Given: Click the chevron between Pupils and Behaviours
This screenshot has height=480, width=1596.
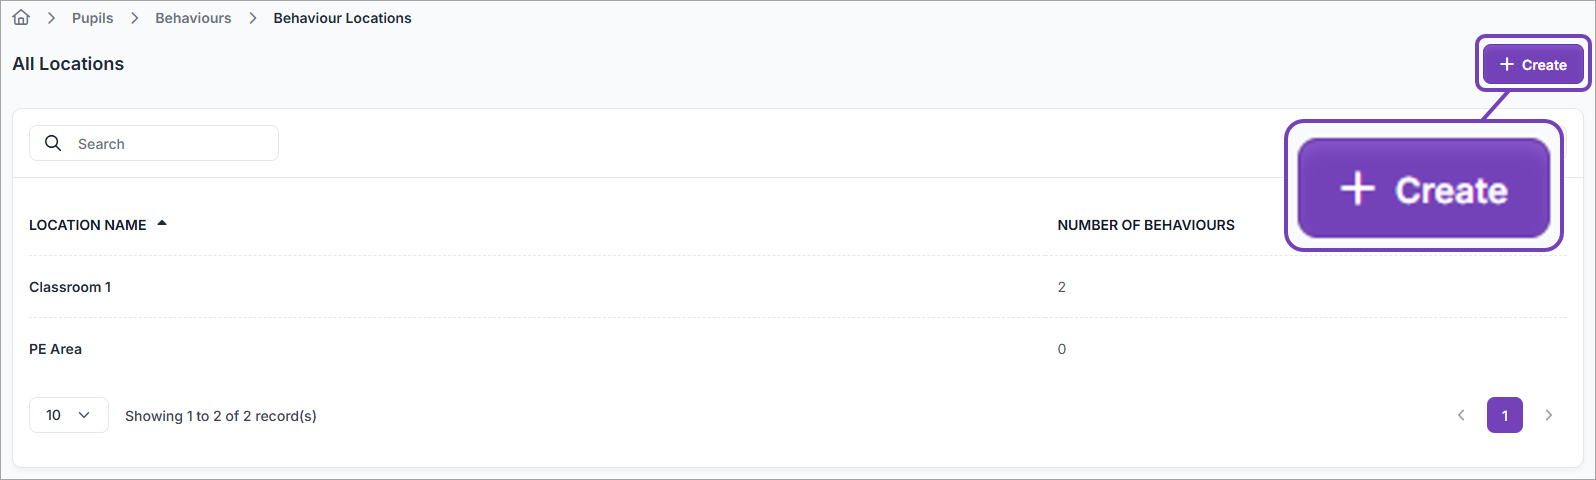Looking at the screenshot, I should point(134,18).
